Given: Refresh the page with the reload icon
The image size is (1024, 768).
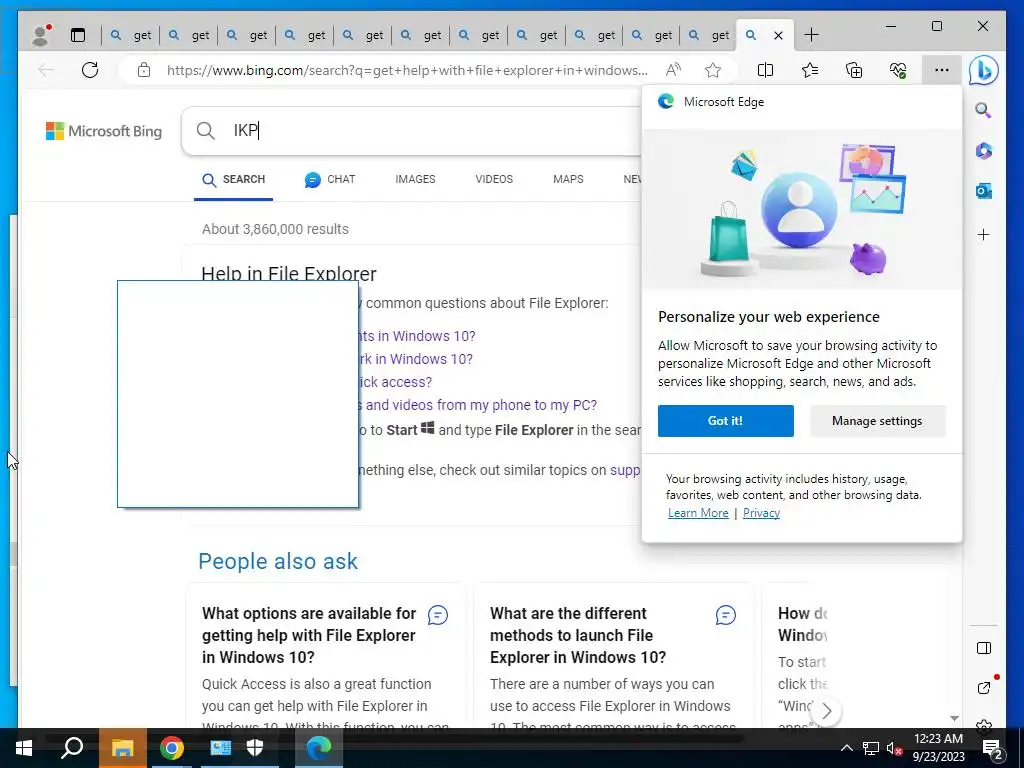Looking at the screenshot, I should coord(90,70).
